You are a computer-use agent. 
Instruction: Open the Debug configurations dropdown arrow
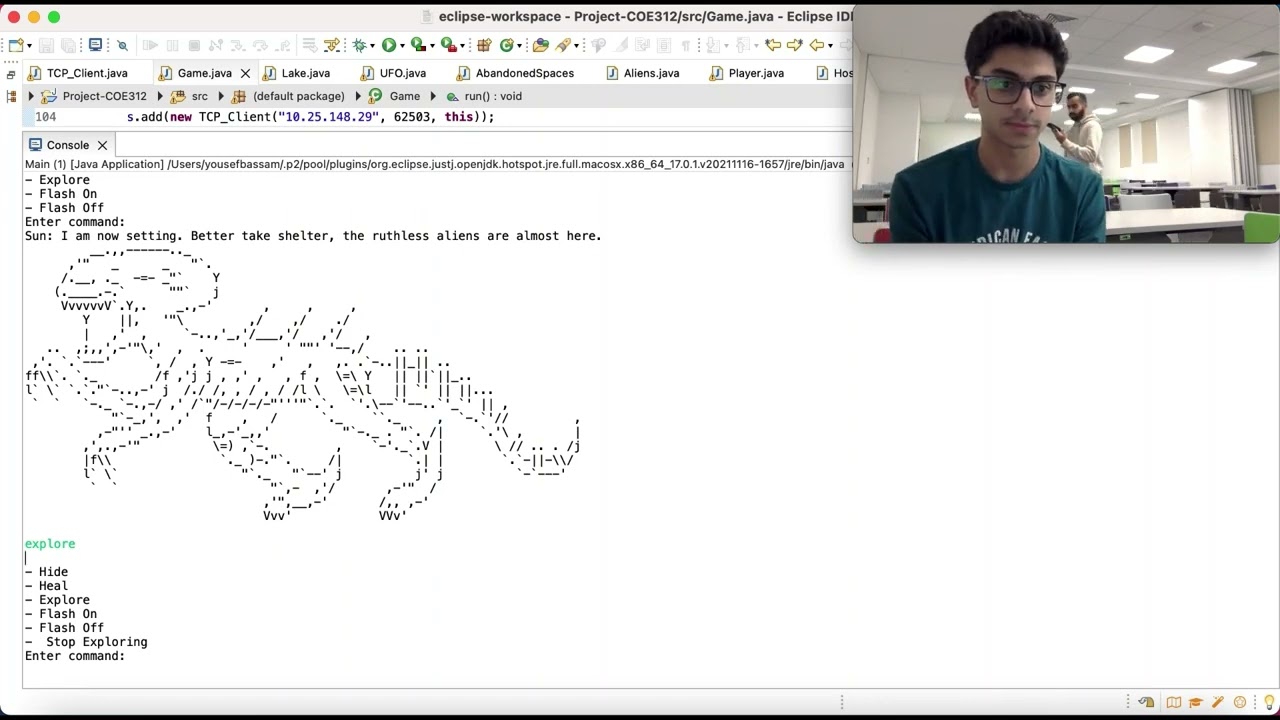[372, 45]
